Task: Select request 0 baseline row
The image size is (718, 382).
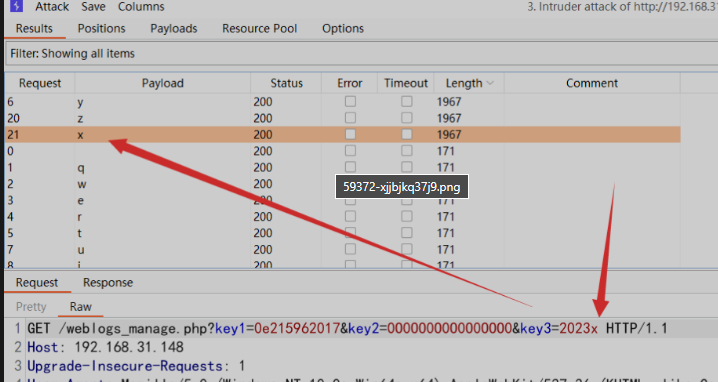Action: (x=343, y=151)
